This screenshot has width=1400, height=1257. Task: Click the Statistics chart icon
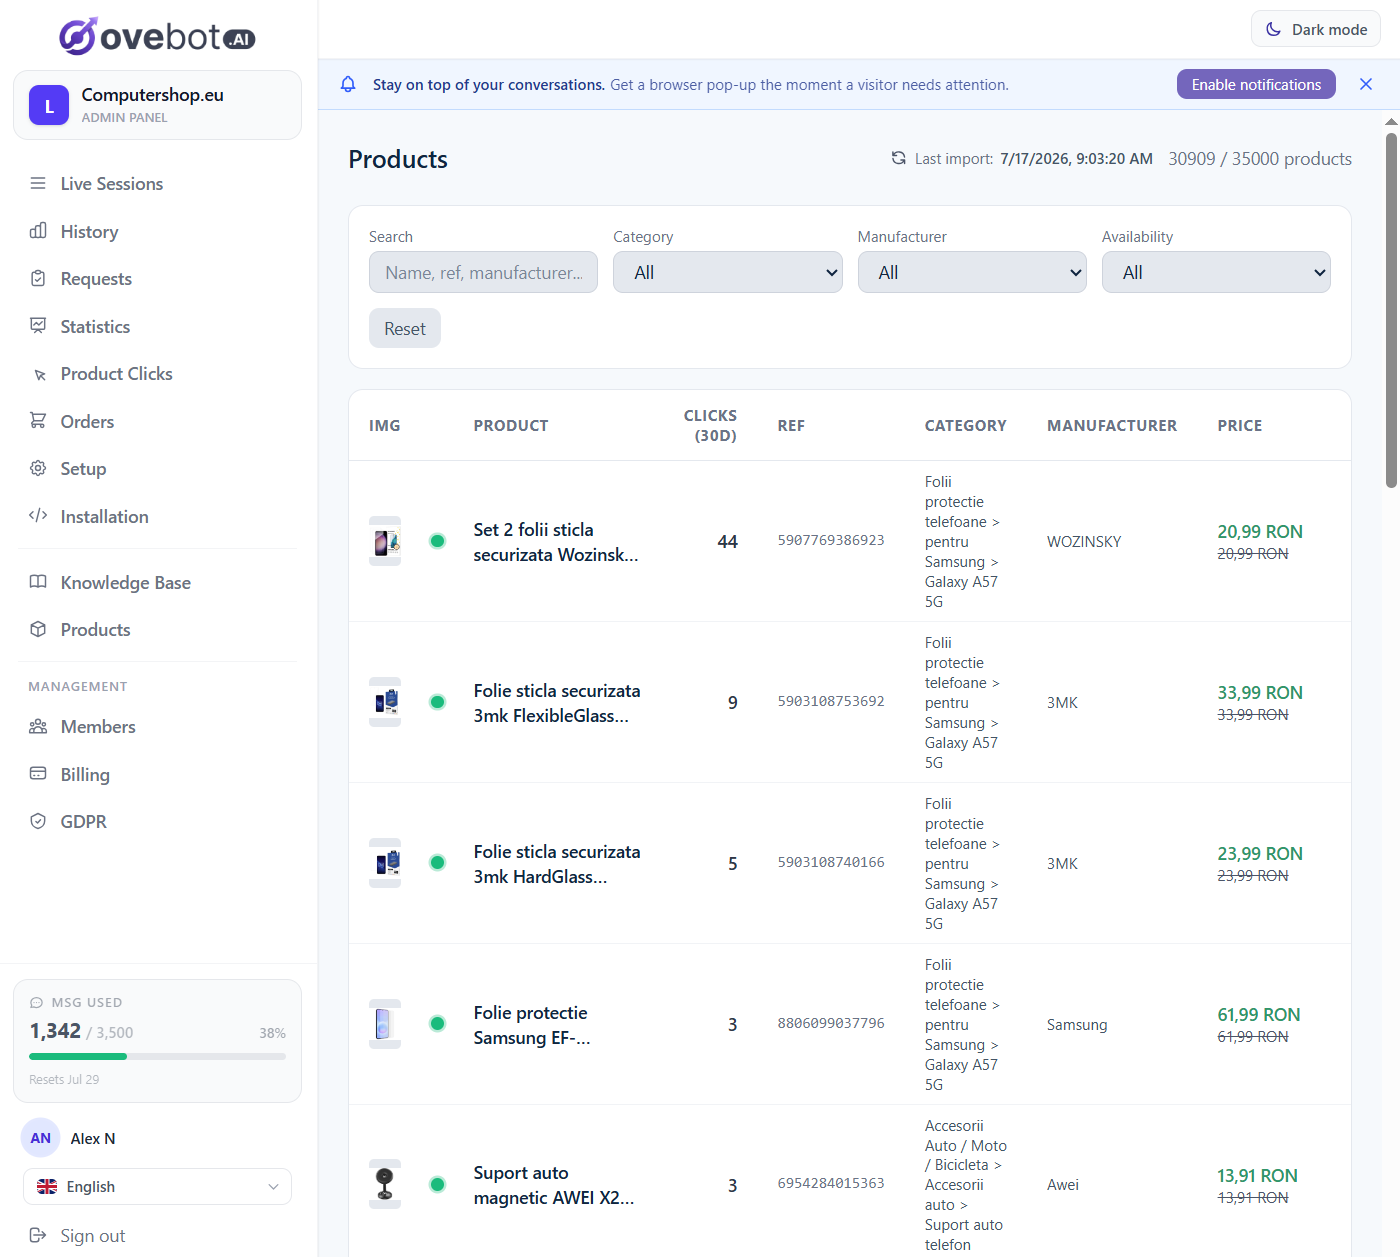[x=38, y=326]
